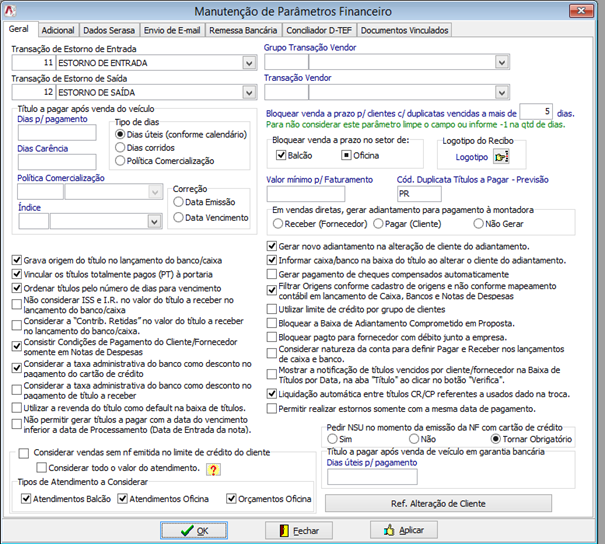Uncheck Grava origem do título checkbox

pyautogui.click(x=17, y=260)
